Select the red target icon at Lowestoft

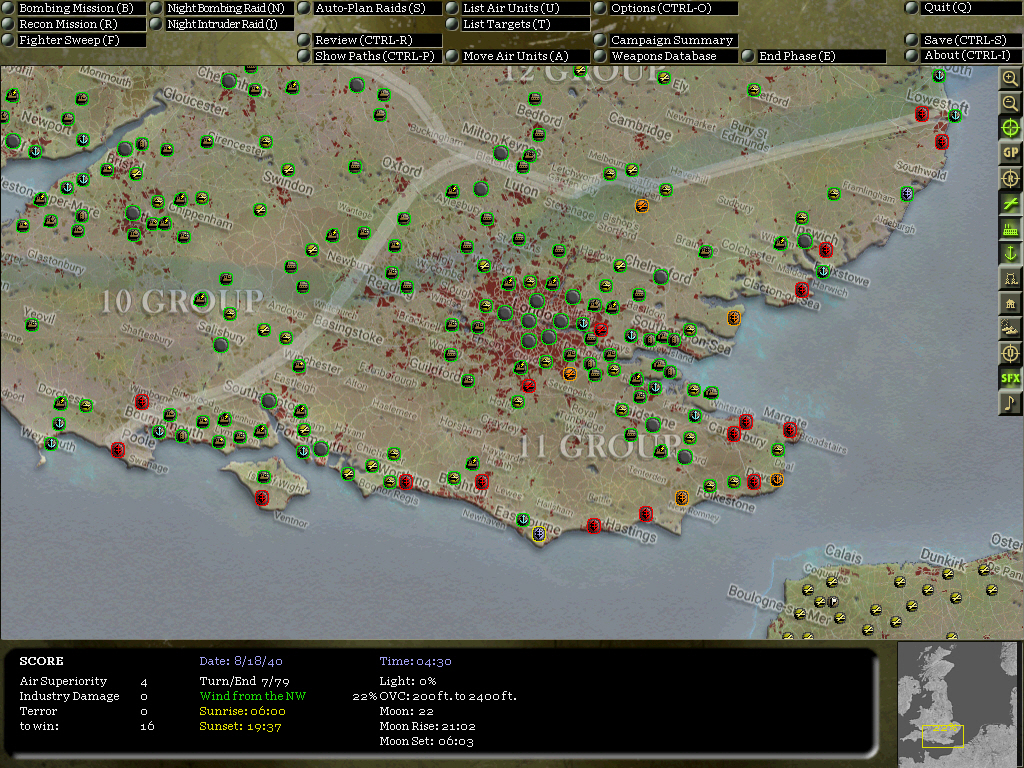click(921, 114)
